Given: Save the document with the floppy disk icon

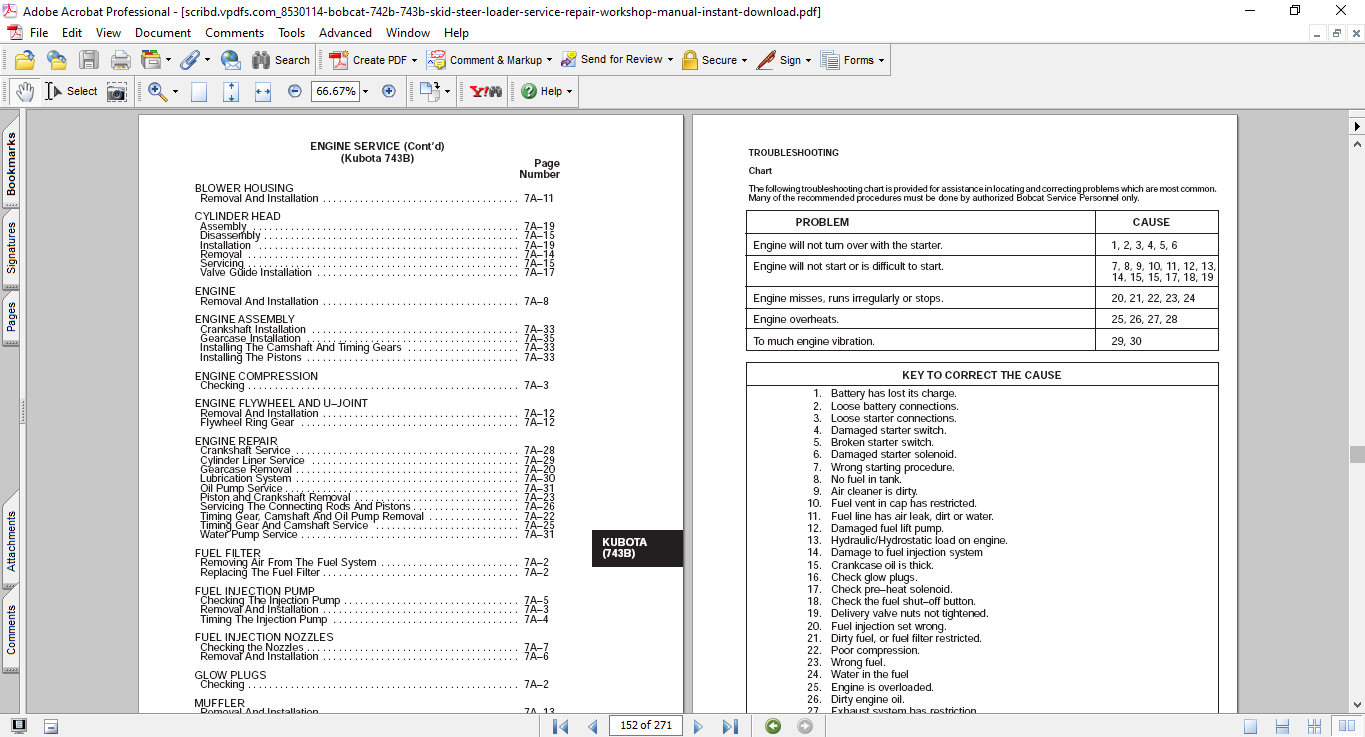Looking at the screenshot, I should [x=89, y=60].
